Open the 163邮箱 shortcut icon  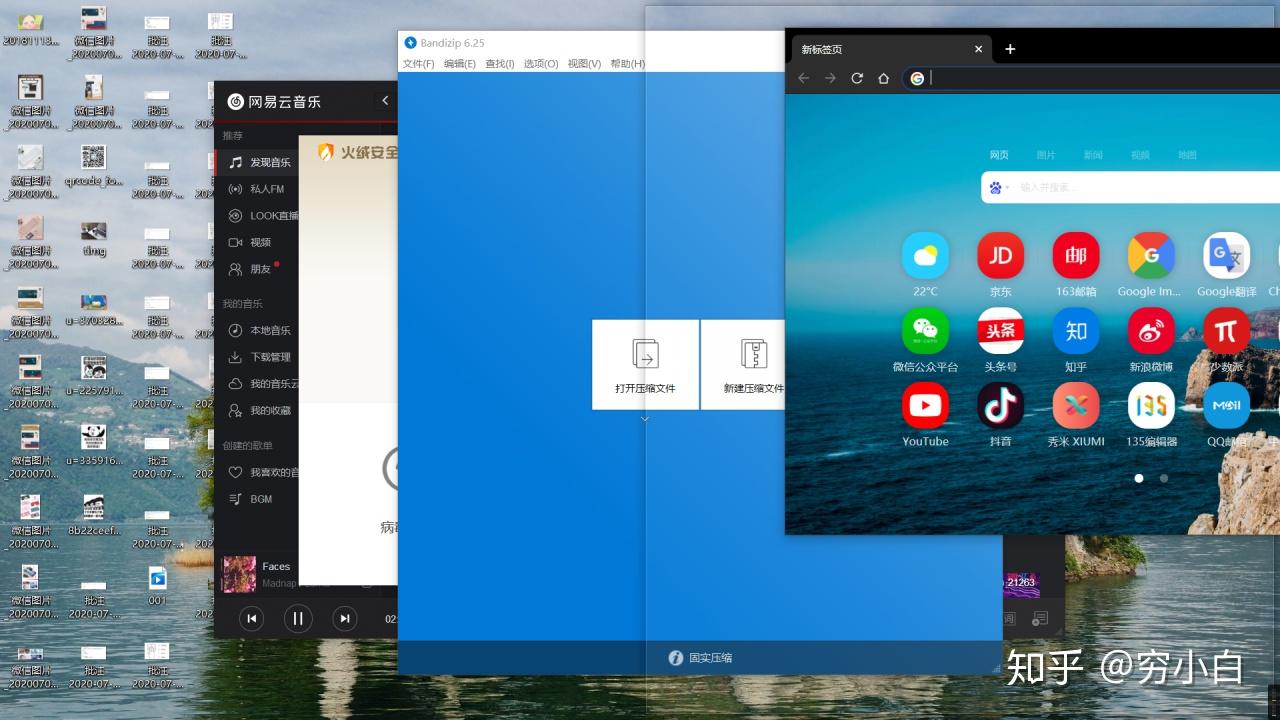[1076, 256]
